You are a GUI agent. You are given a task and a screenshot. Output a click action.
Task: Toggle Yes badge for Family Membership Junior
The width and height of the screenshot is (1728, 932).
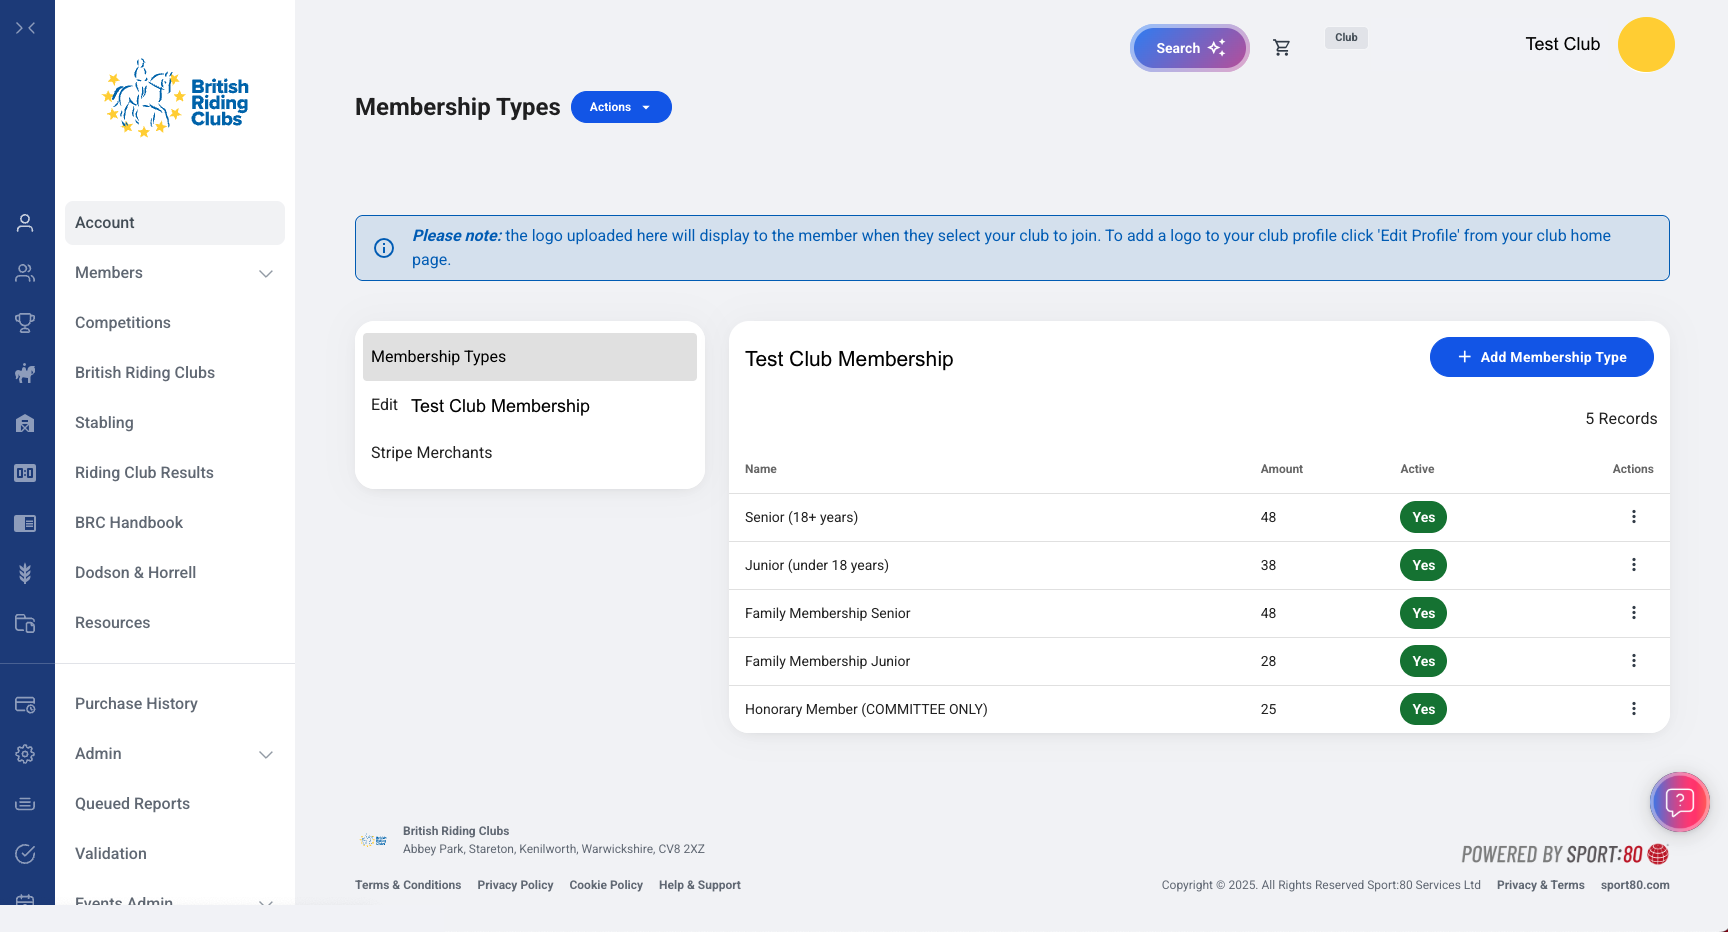click(x=1423, y=661)
